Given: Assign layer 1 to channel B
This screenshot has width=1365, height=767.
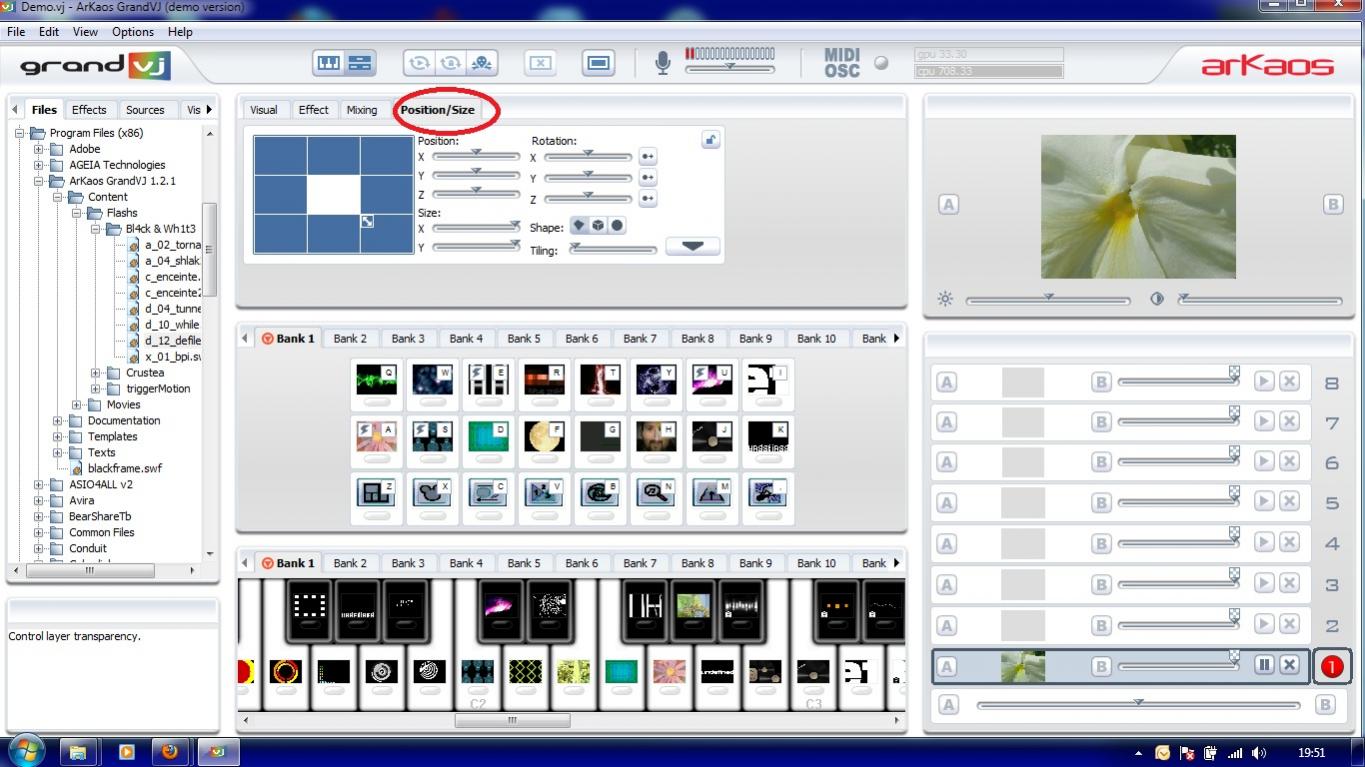Looking at the screenshot, I should (1101, 666).
